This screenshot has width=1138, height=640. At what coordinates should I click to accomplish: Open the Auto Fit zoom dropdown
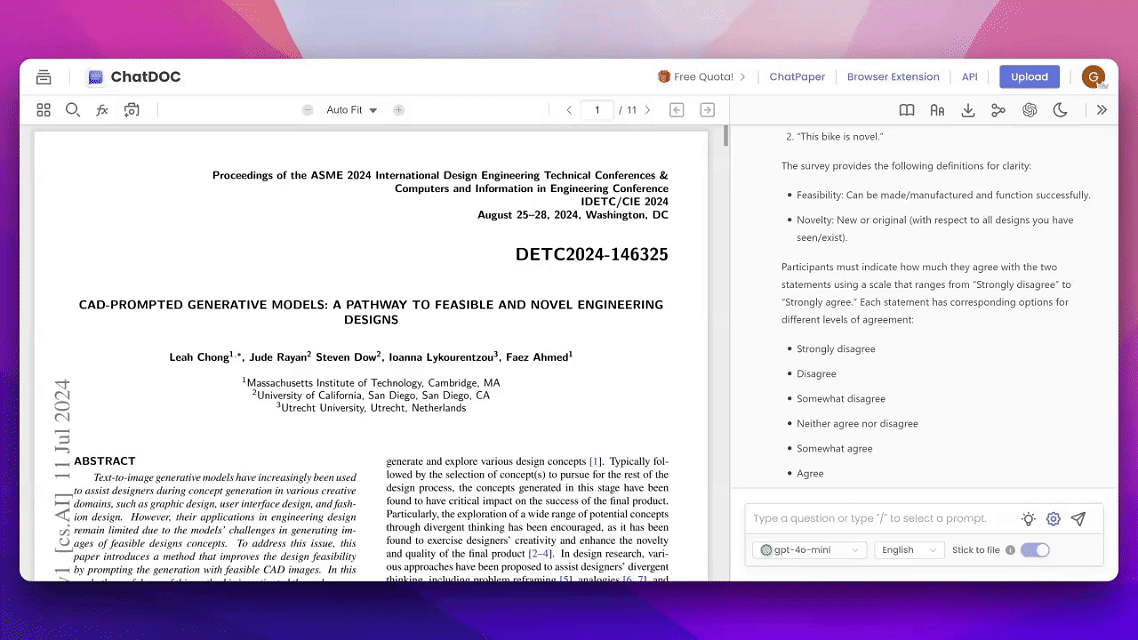tap(352, 110)
